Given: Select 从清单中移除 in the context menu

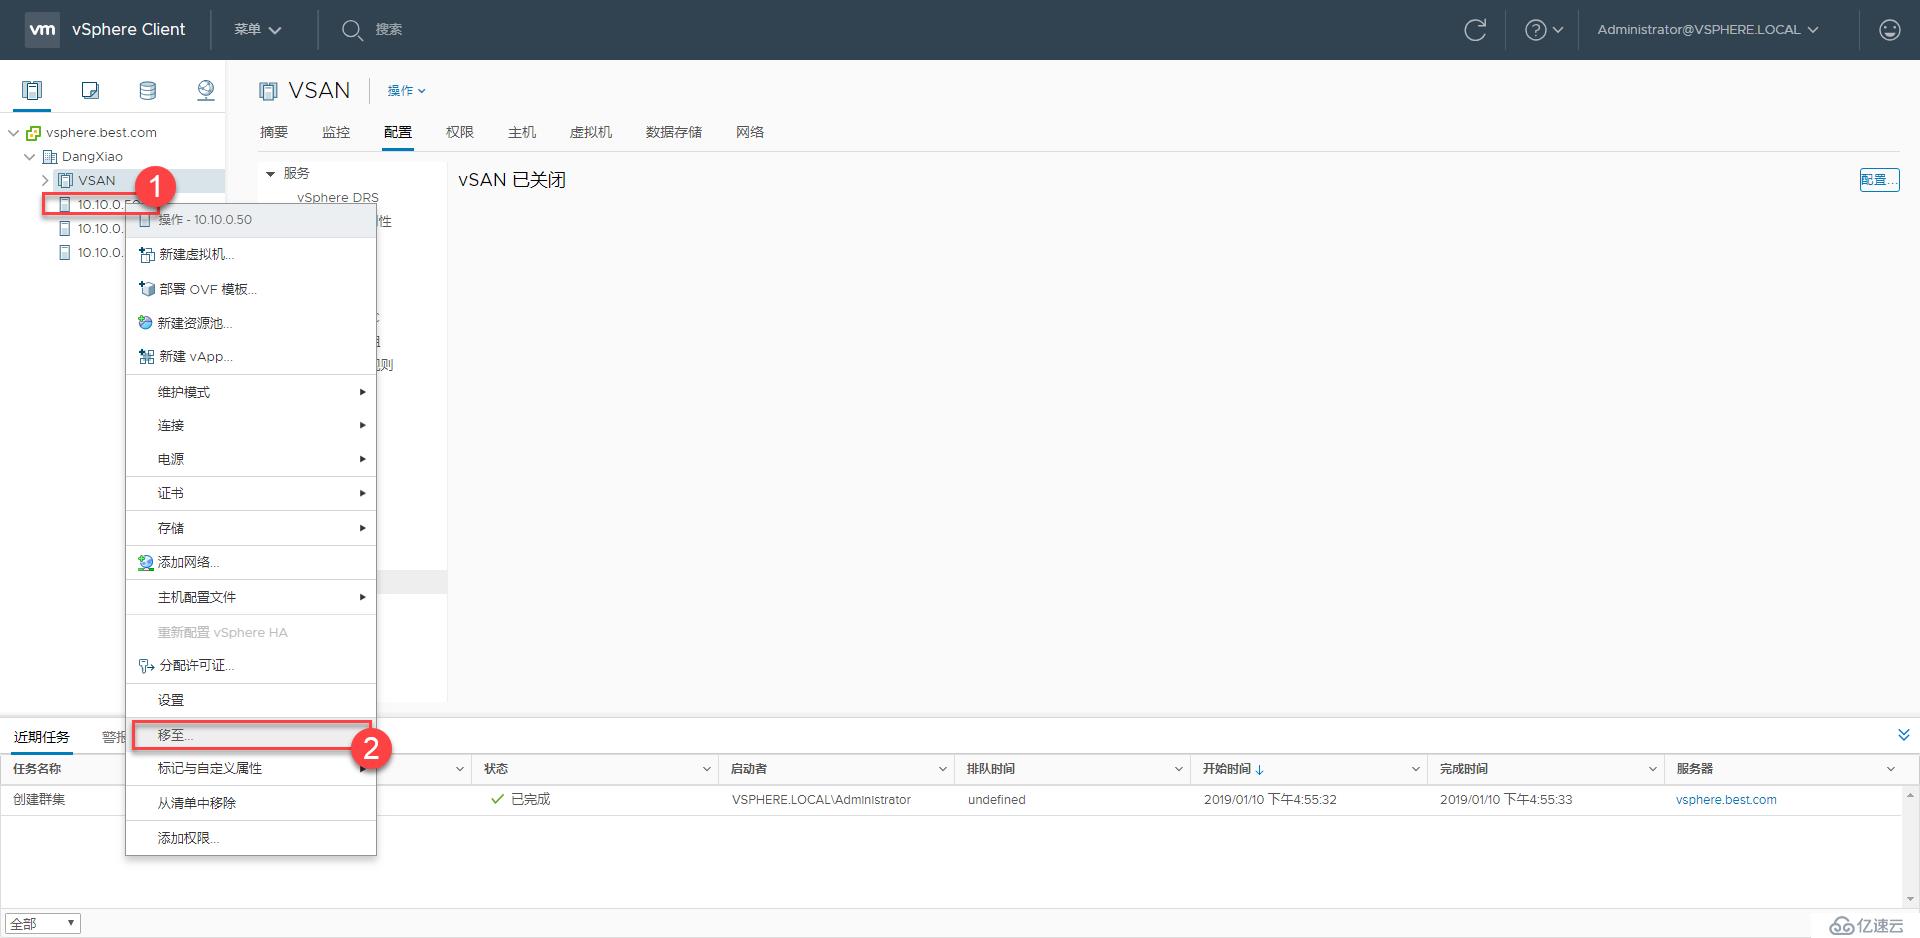Looking at the screenshot, I should point(251,803).
